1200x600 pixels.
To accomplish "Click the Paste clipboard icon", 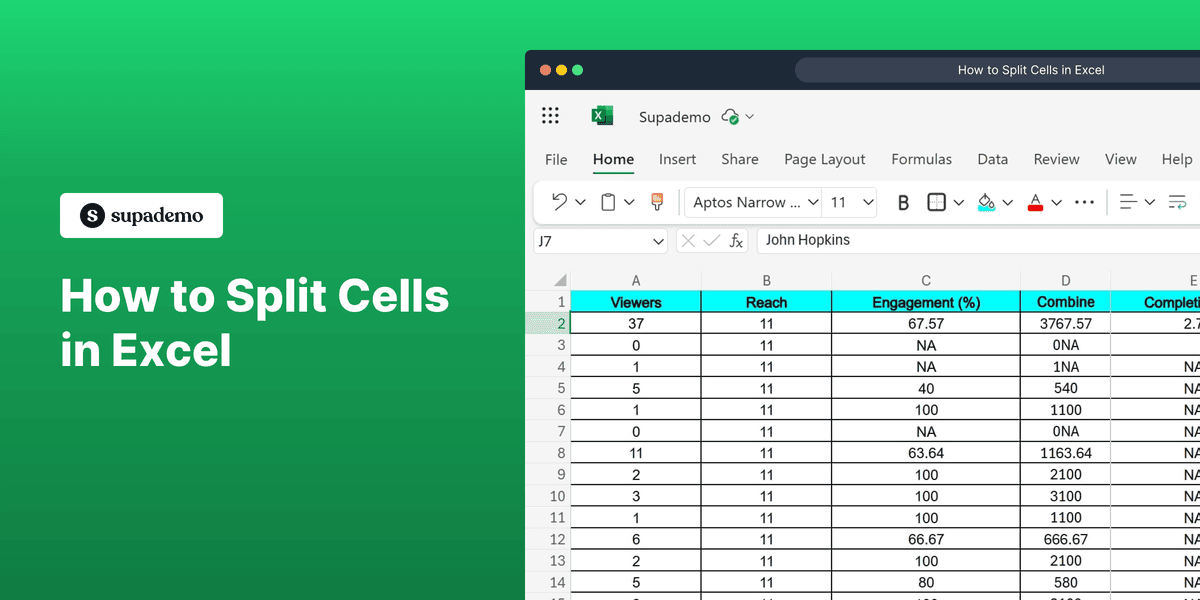I will coord(608,201).
